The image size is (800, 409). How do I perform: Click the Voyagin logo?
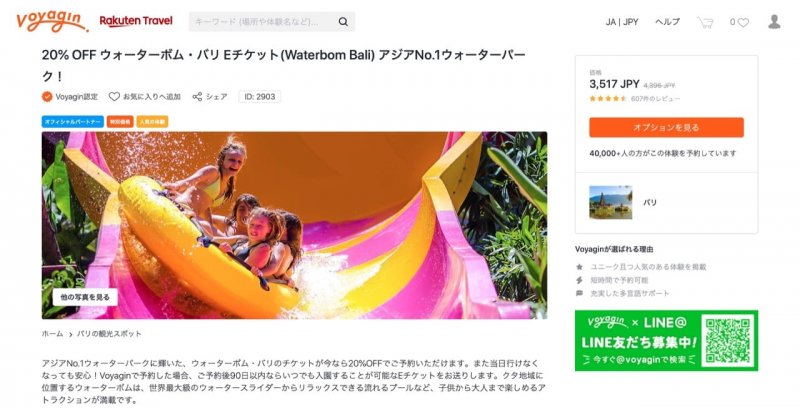point(52,22)
